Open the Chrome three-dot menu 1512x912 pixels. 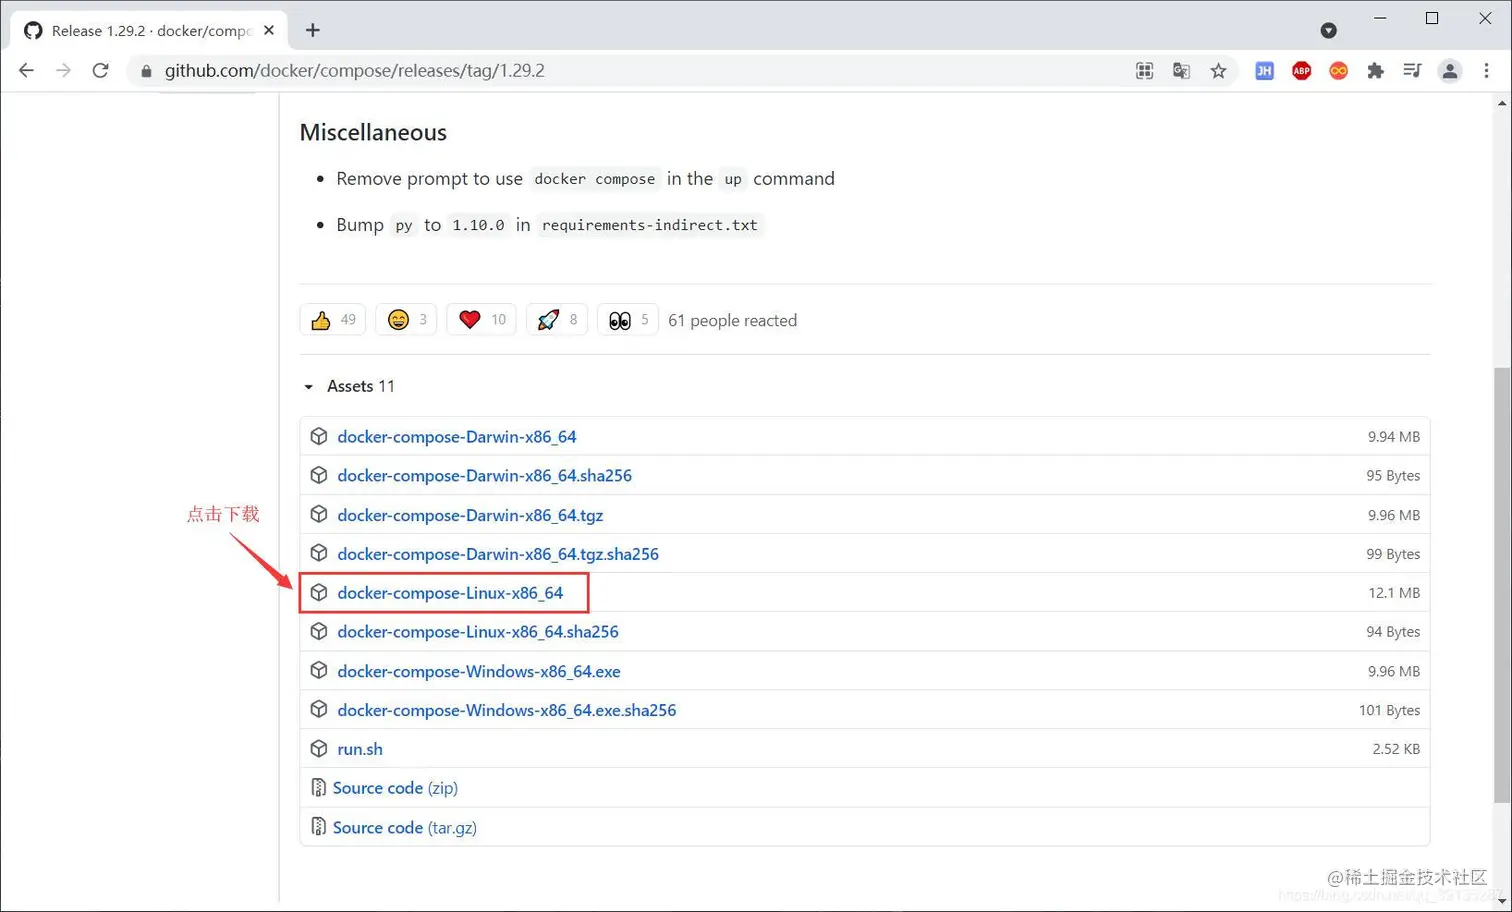tap(1486, 70)
